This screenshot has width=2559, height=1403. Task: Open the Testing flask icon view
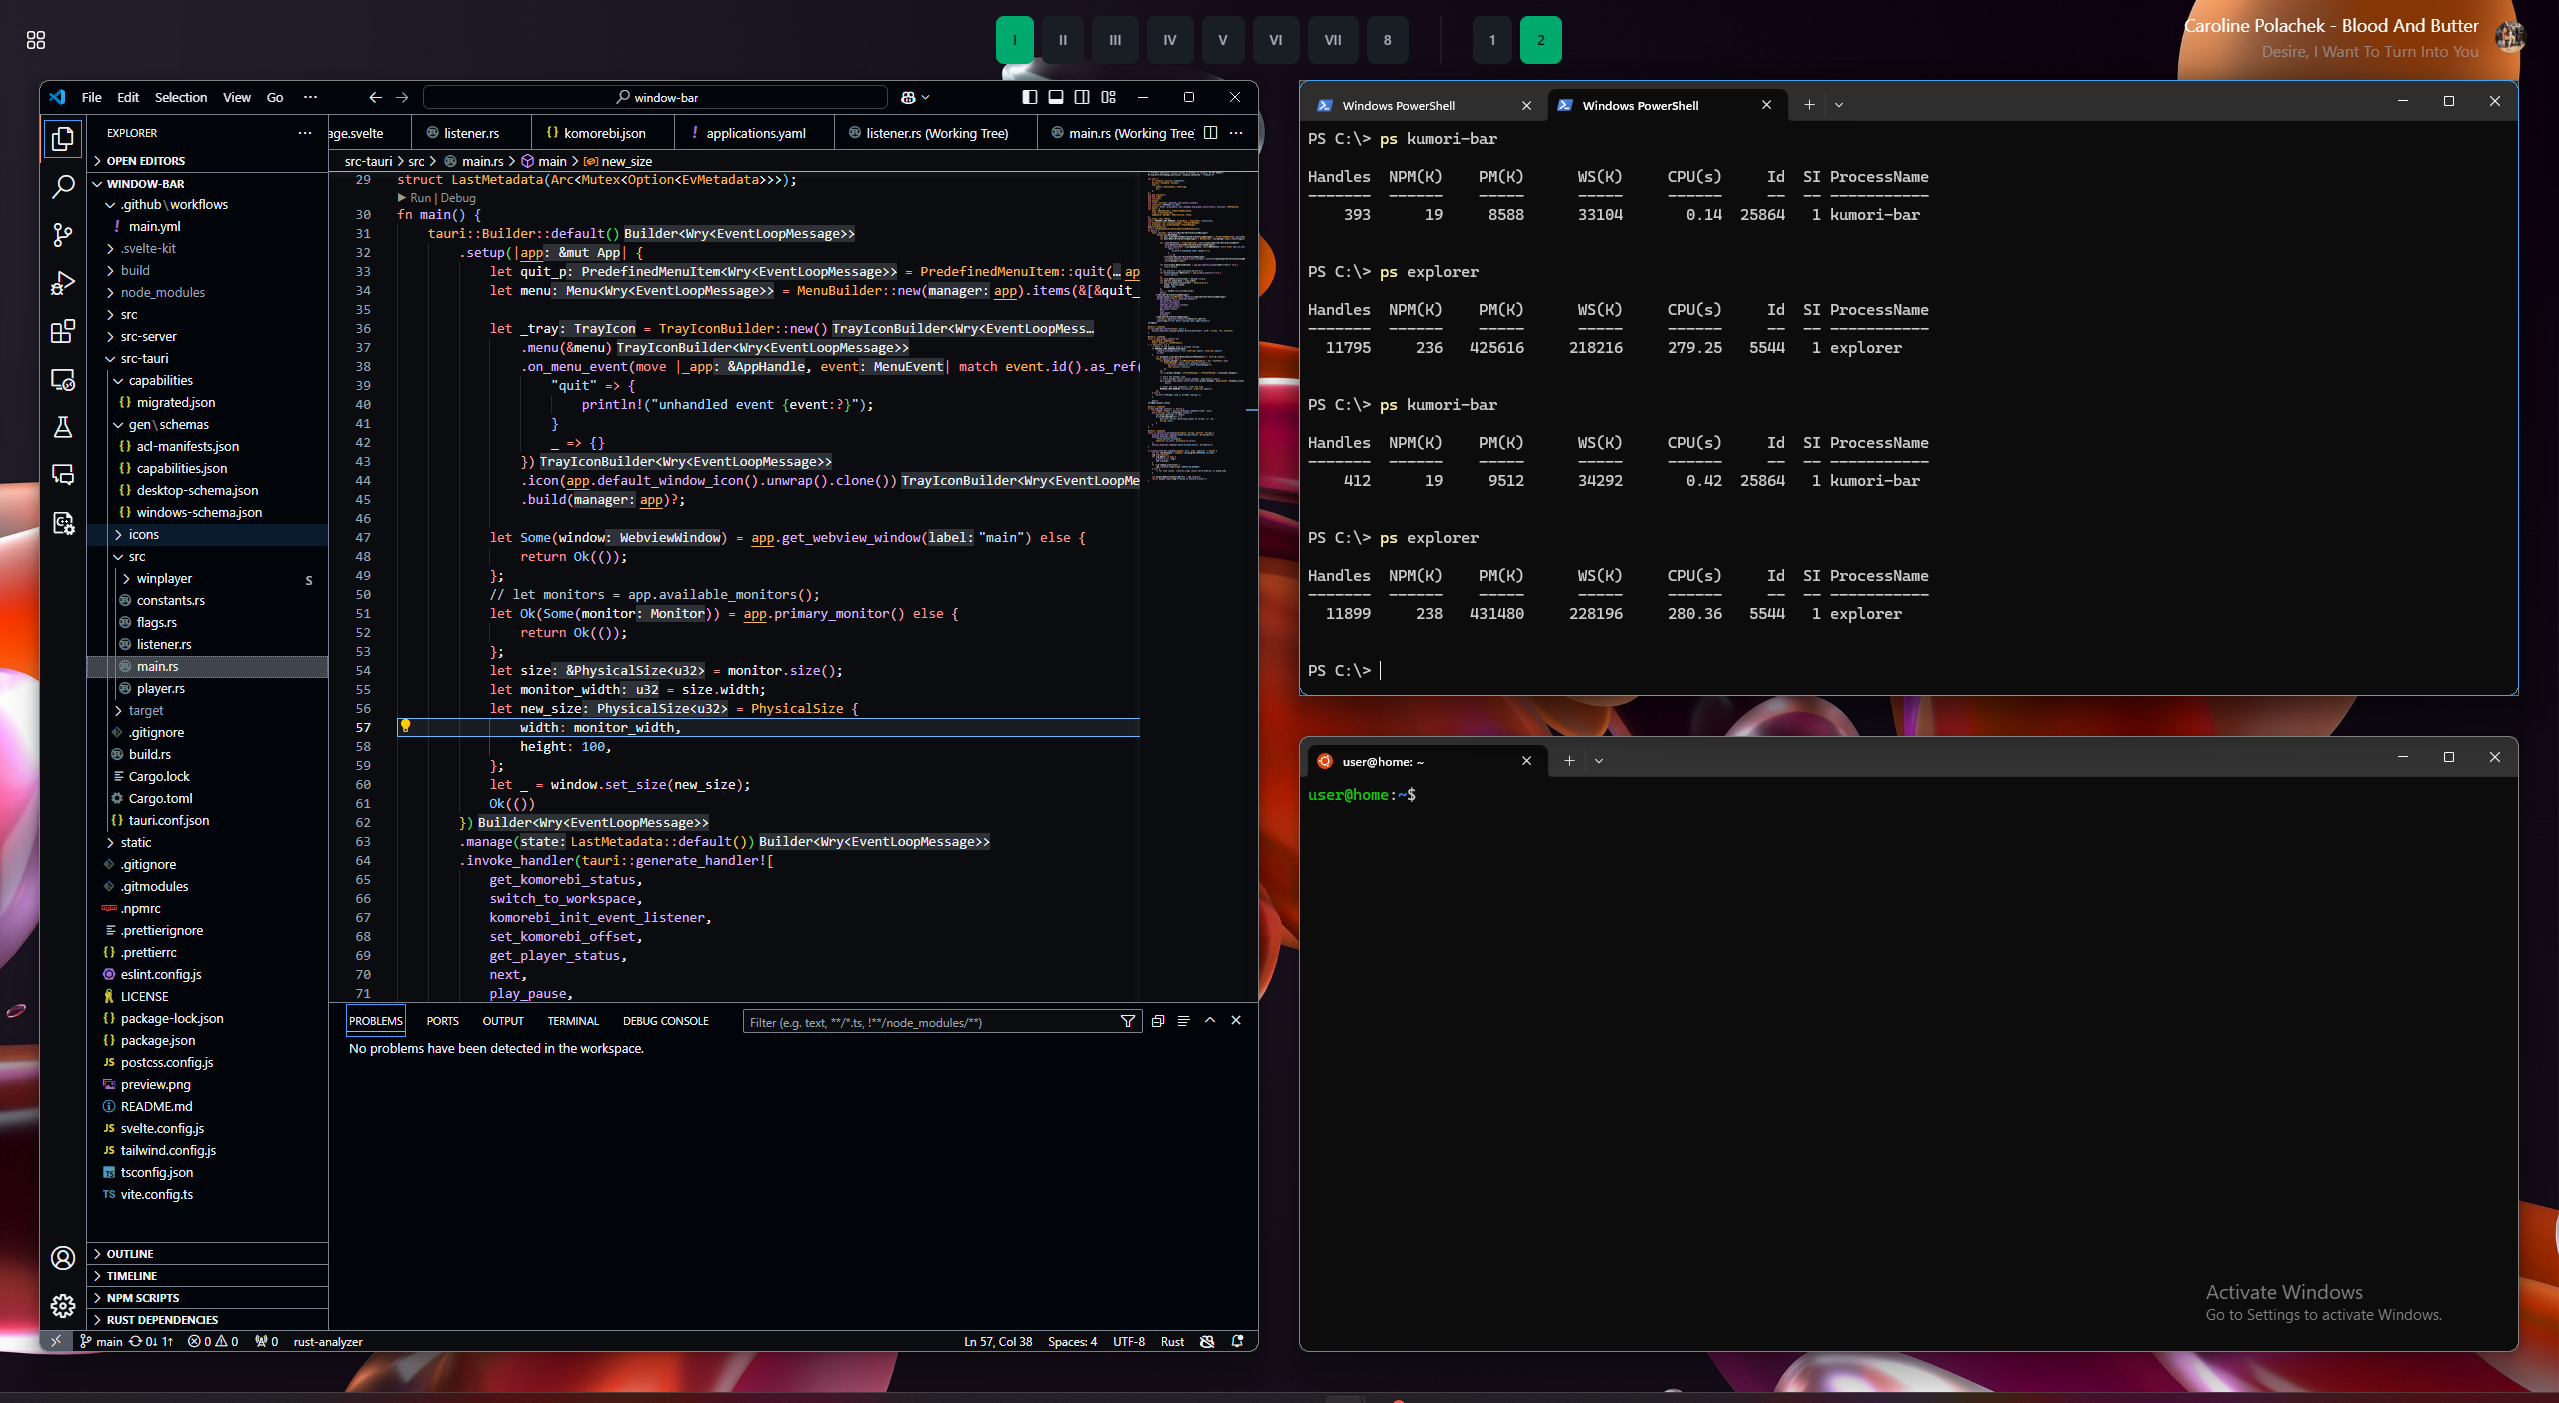[62, 427]
